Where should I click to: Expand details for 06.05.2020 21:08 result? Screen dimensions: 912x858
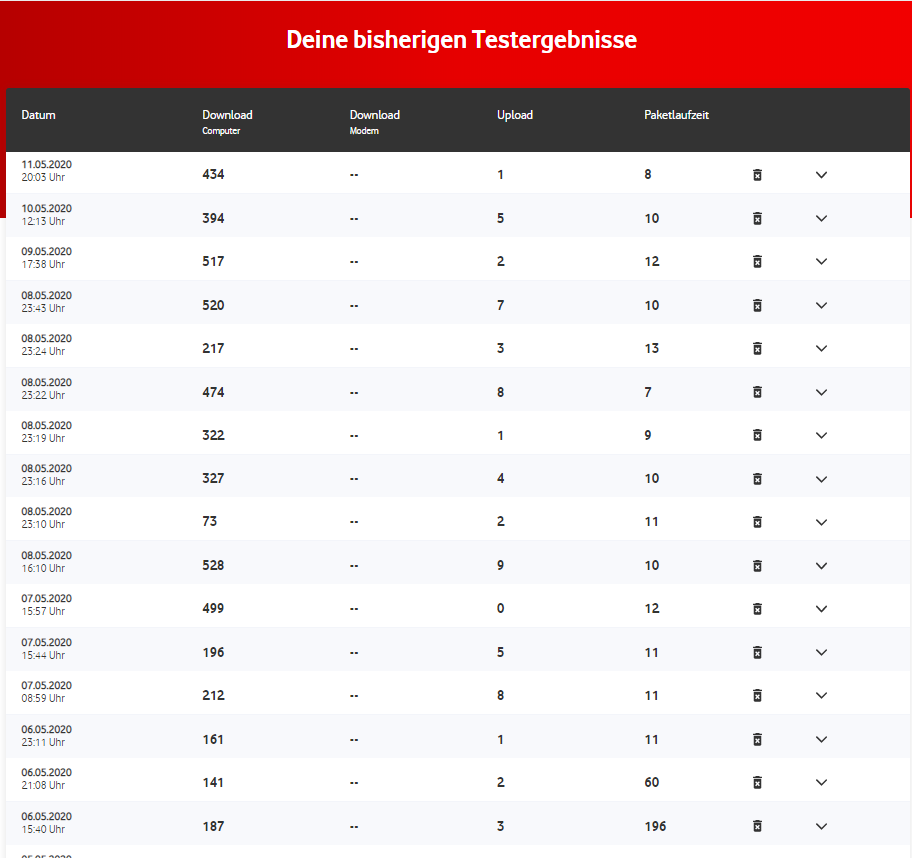821,782
